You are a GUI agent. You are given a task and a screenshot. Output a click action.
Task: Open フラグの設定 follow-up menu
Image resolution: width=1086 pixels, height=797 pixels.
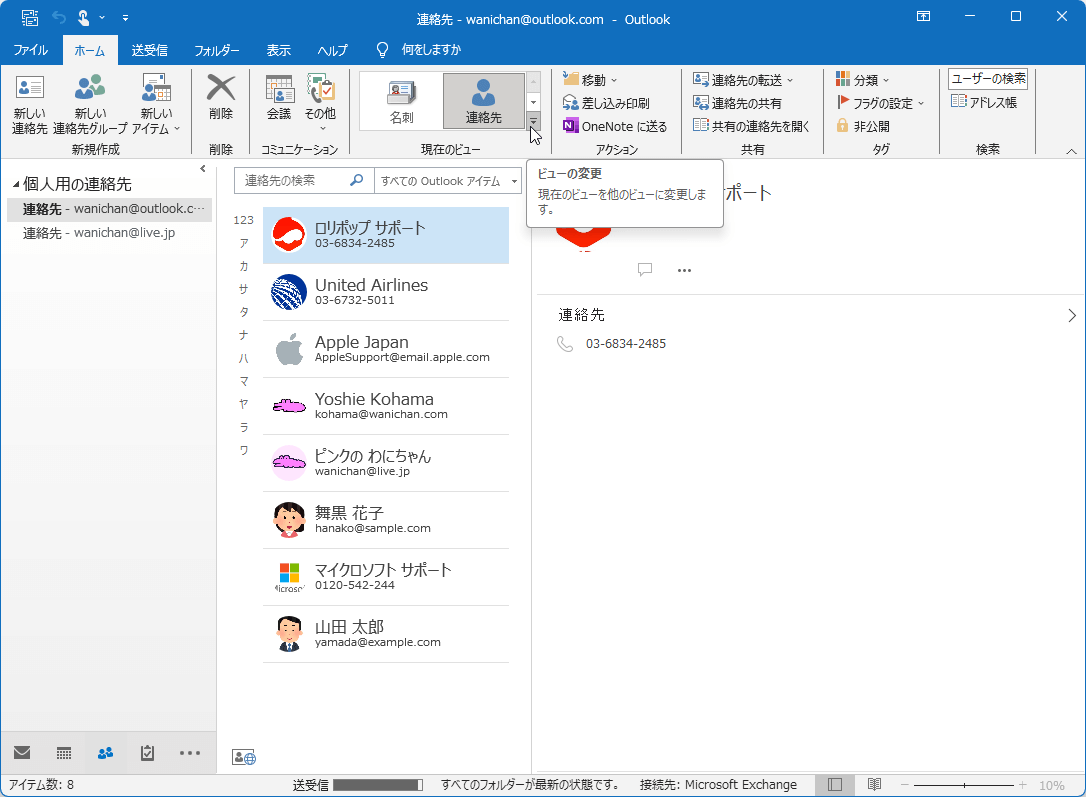880,103
